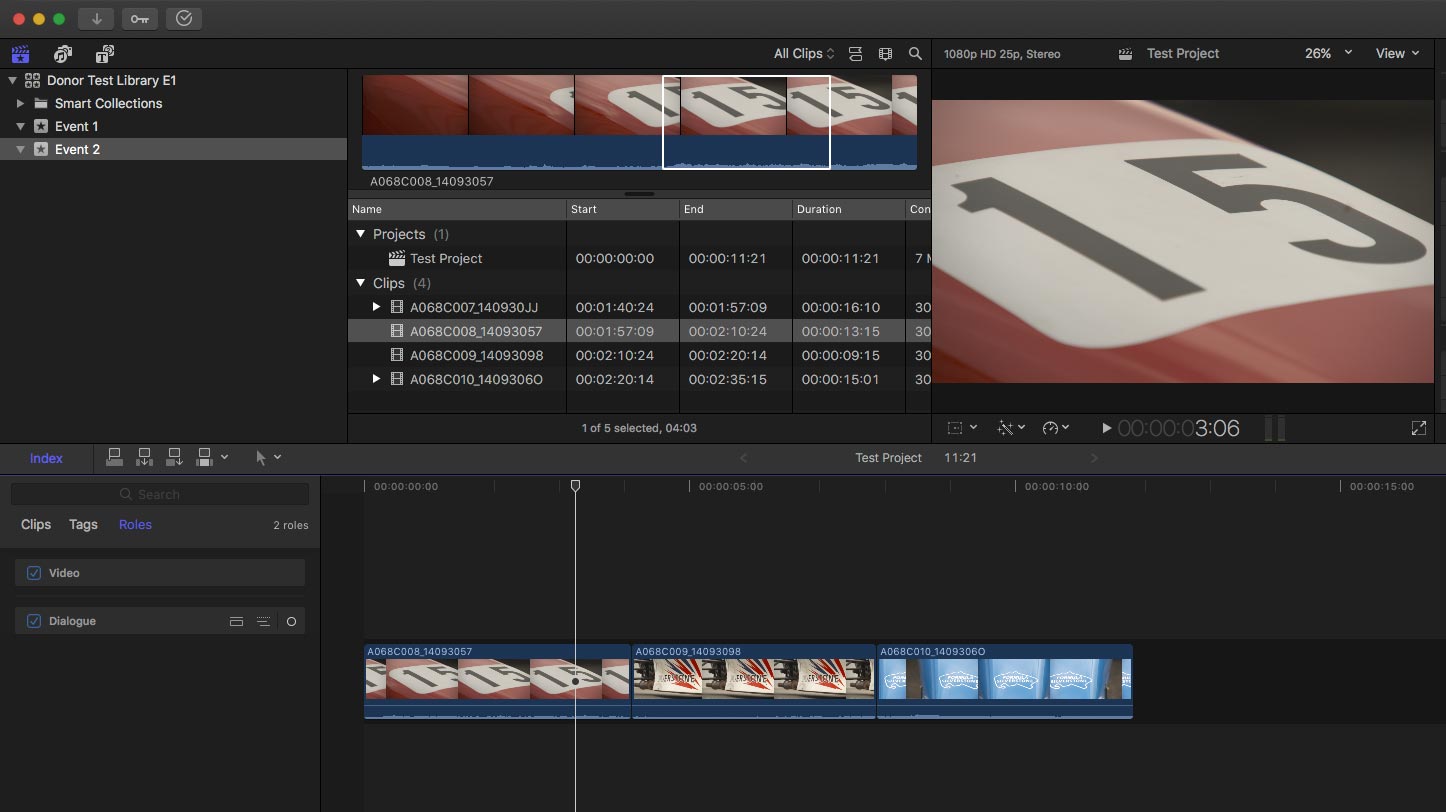The width and height of the screenshot is (1446, 812).
Task: Collapse the Projects group in browser list
Action: (361, 234)
